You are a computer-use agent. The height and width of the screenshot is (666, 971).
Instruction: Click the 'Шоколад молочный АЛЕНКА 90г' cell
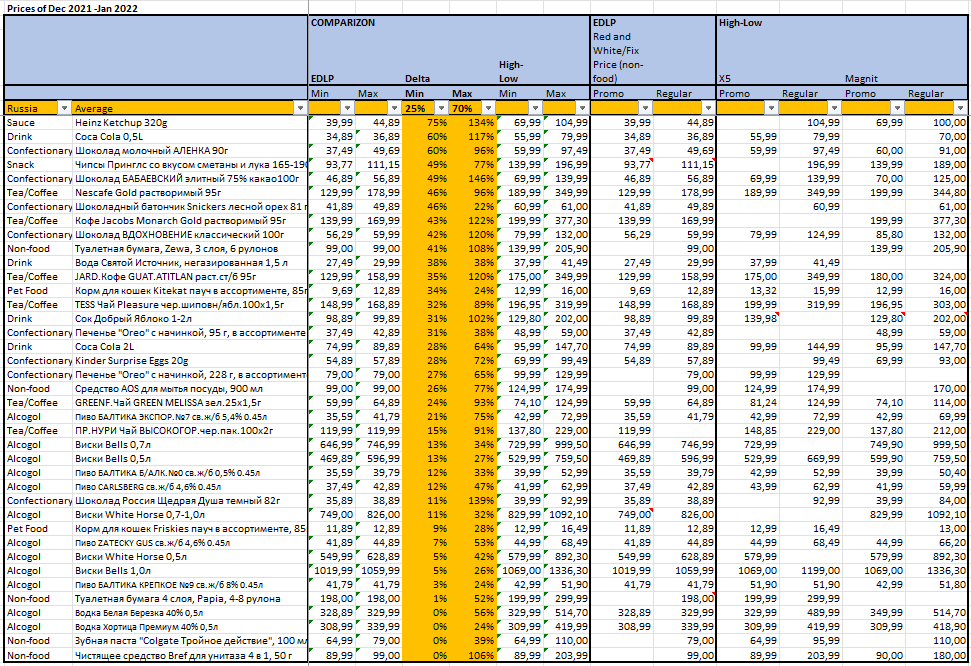pyautogui.click(x=190, y=151)
